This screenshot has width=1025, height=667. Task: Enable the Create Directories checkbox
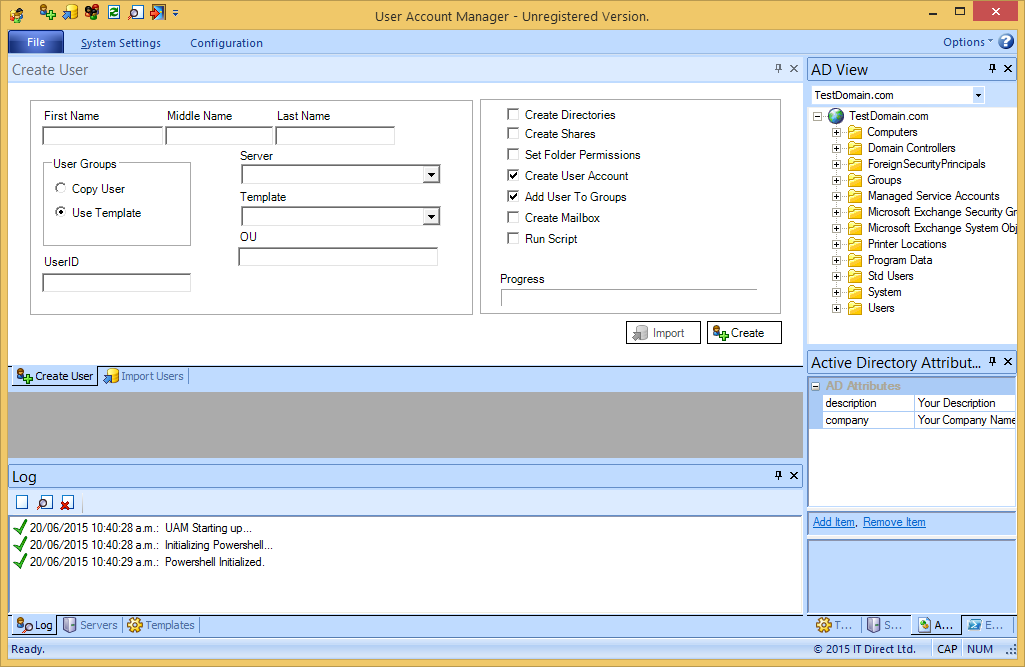point(513,115)
